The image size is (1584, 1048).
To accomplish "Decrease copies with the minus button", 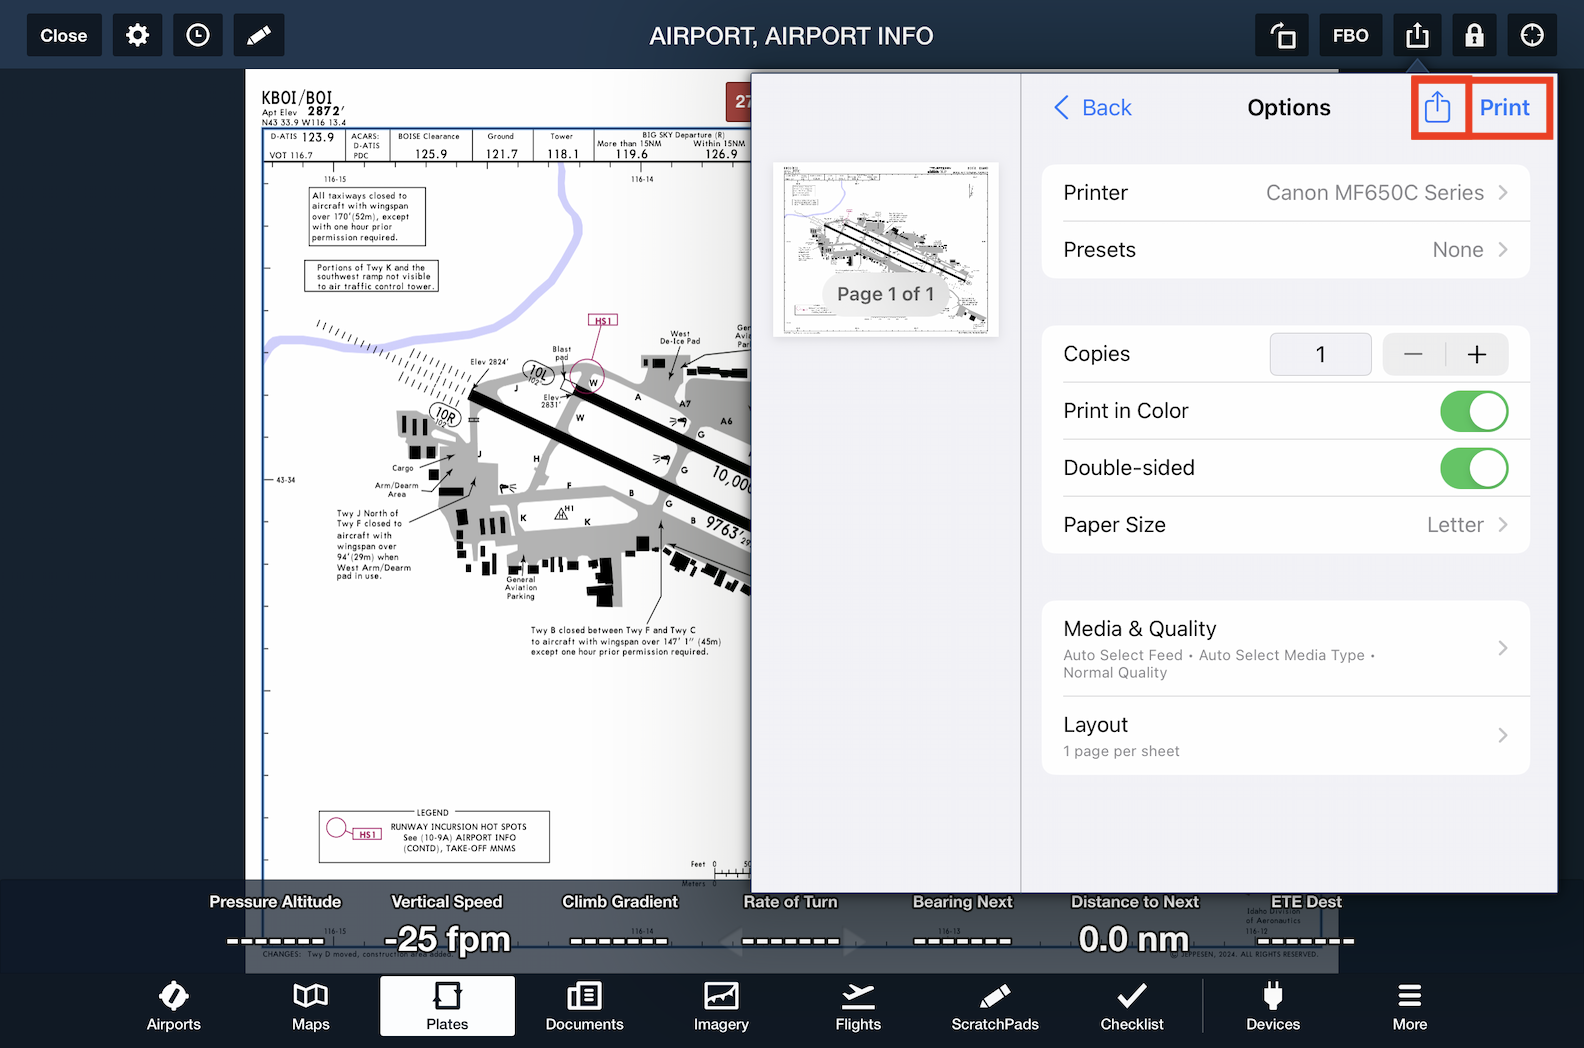I will [1413, 354].
